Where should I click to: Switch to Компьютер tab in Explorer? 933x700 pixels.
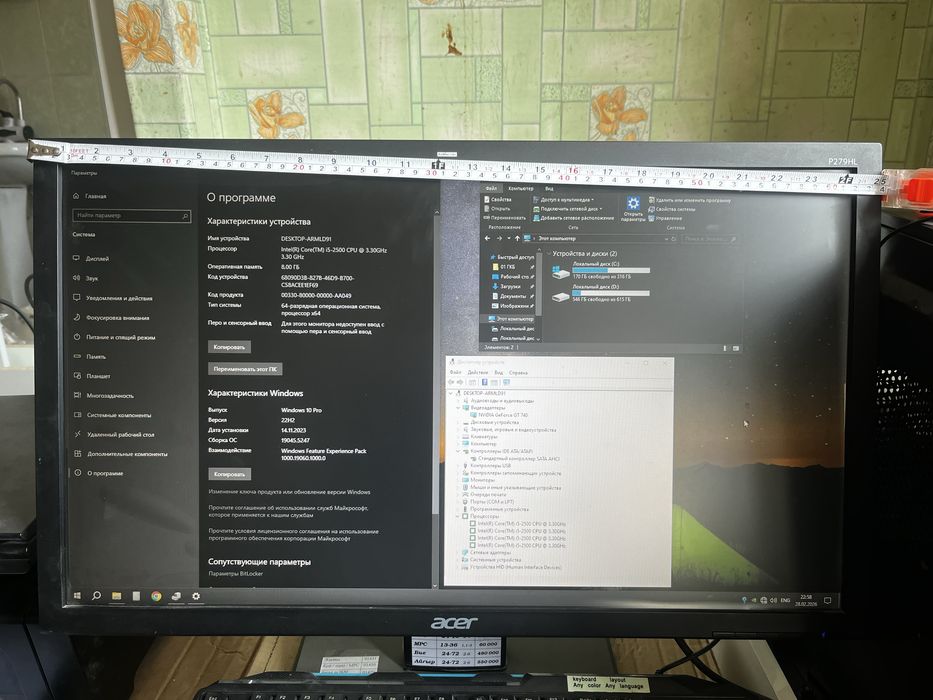[x=521, y=188]
